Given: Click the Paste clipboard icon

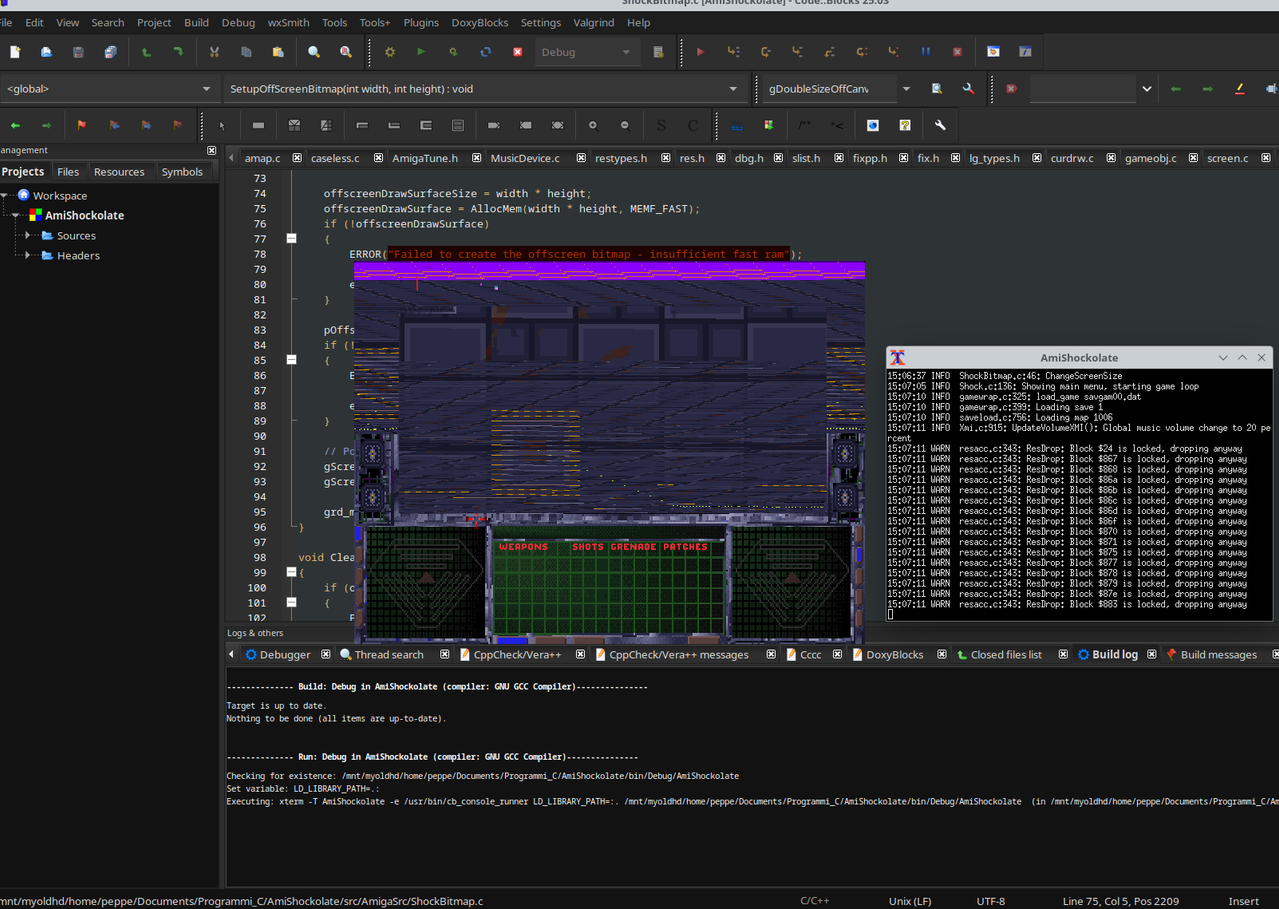Looking at the screenshot, I should (278, 52).
